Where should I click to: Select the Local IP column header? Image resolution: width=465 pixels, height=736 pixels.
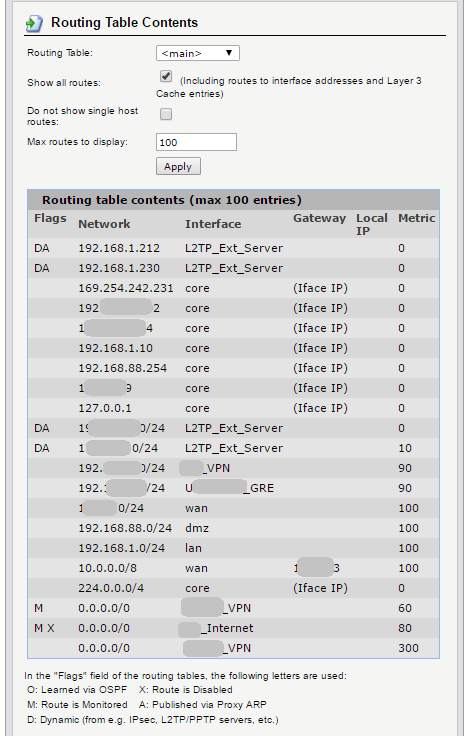372,224
